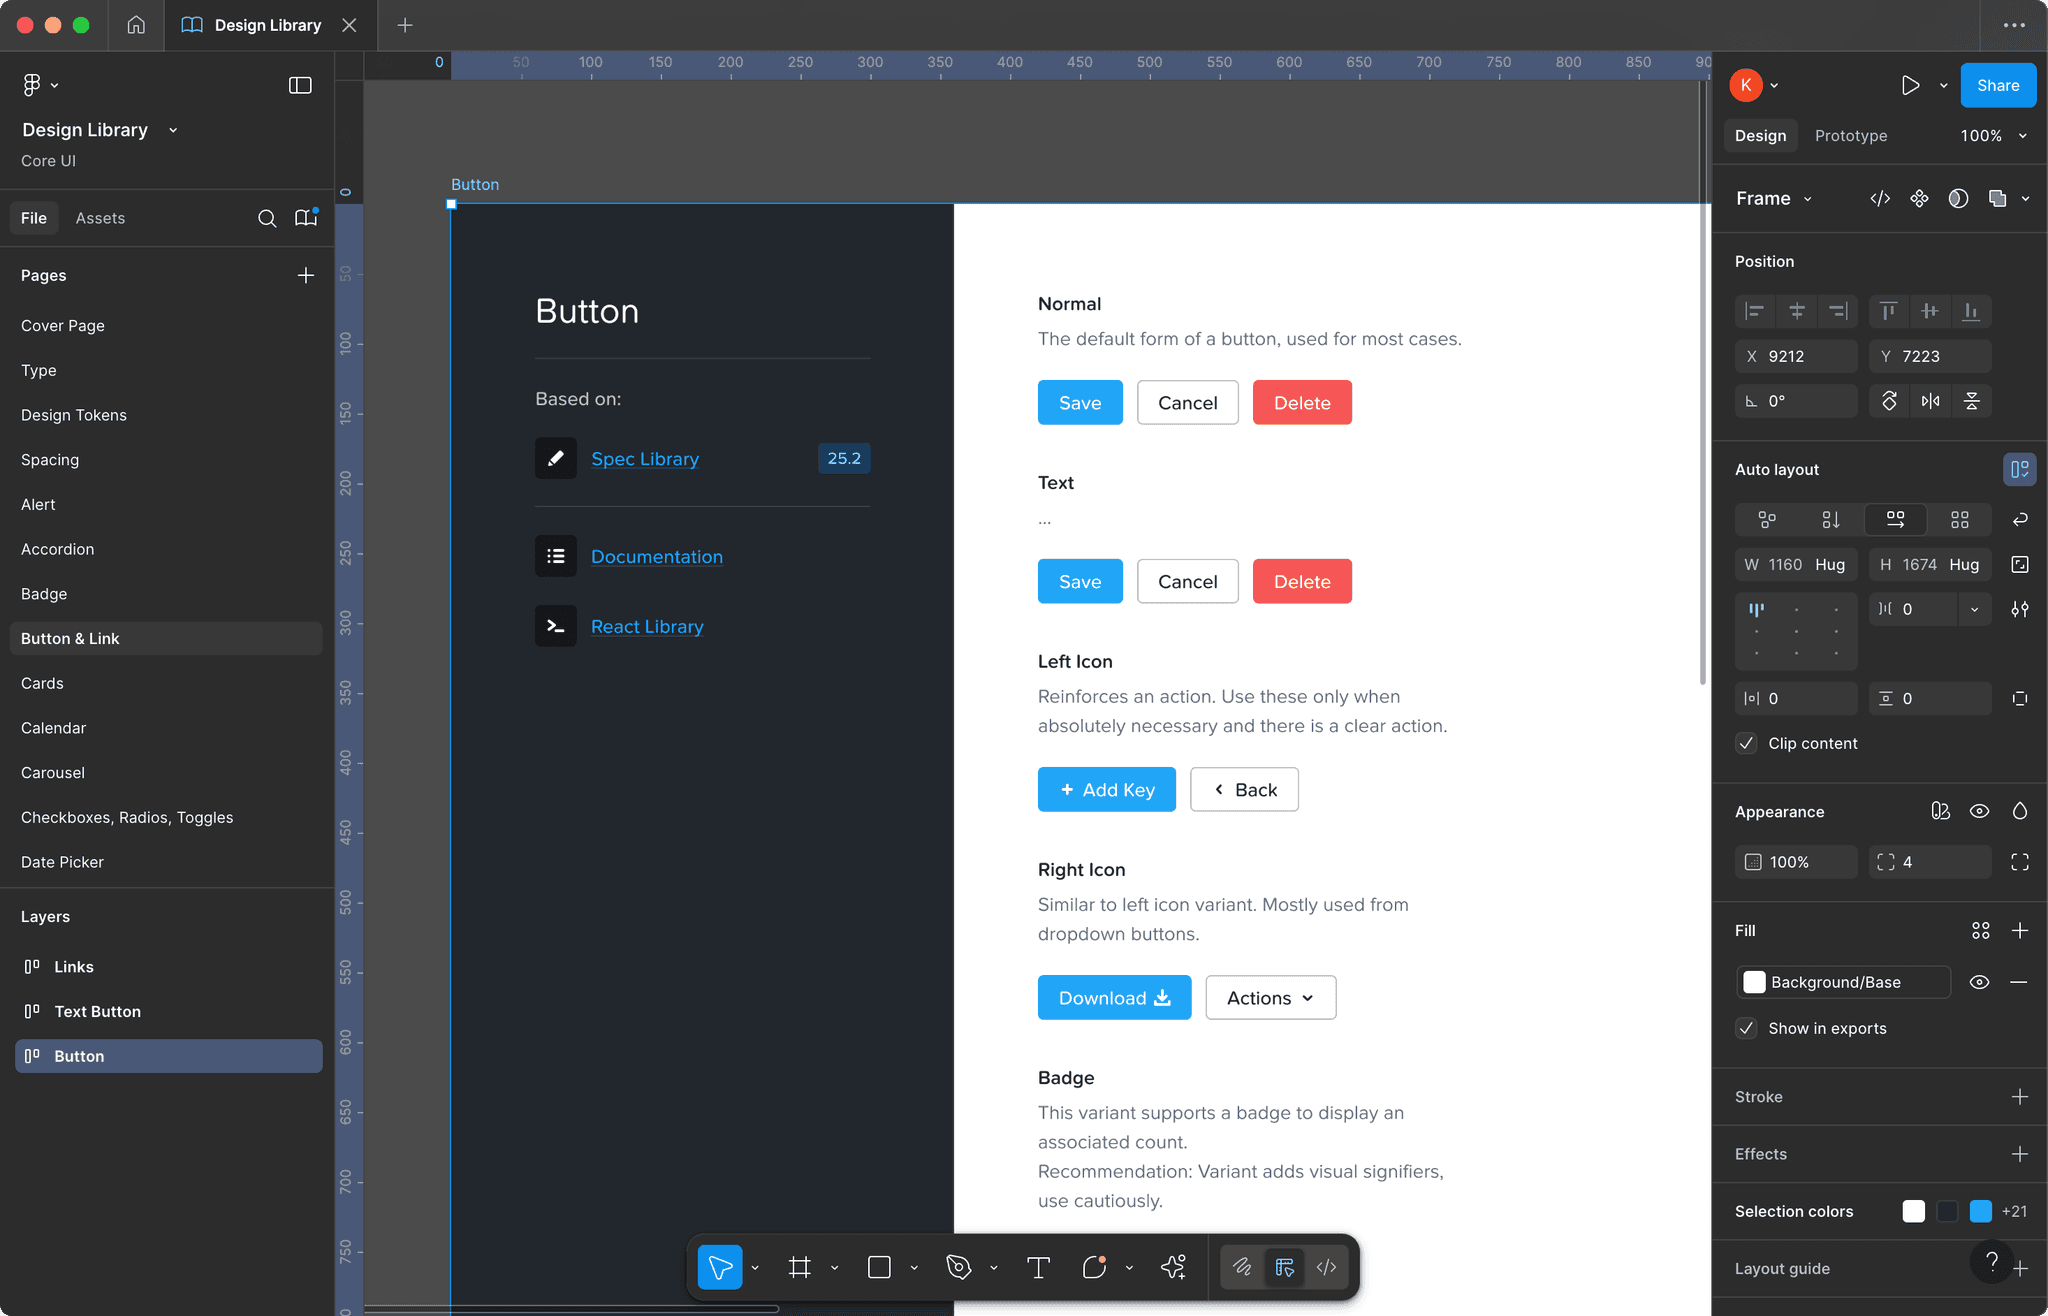Open the Assets tab in left panel

[x=100, y=218]
